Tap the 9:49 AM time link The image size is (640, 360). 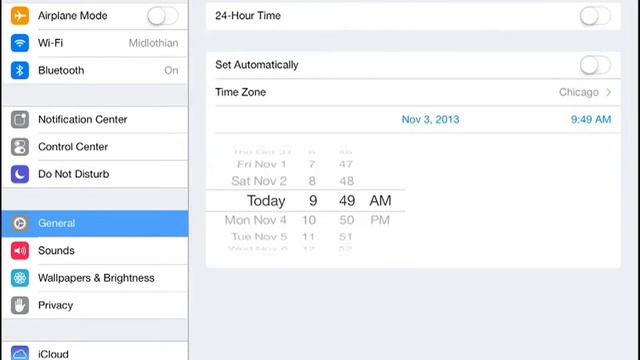tap(591, 120)
